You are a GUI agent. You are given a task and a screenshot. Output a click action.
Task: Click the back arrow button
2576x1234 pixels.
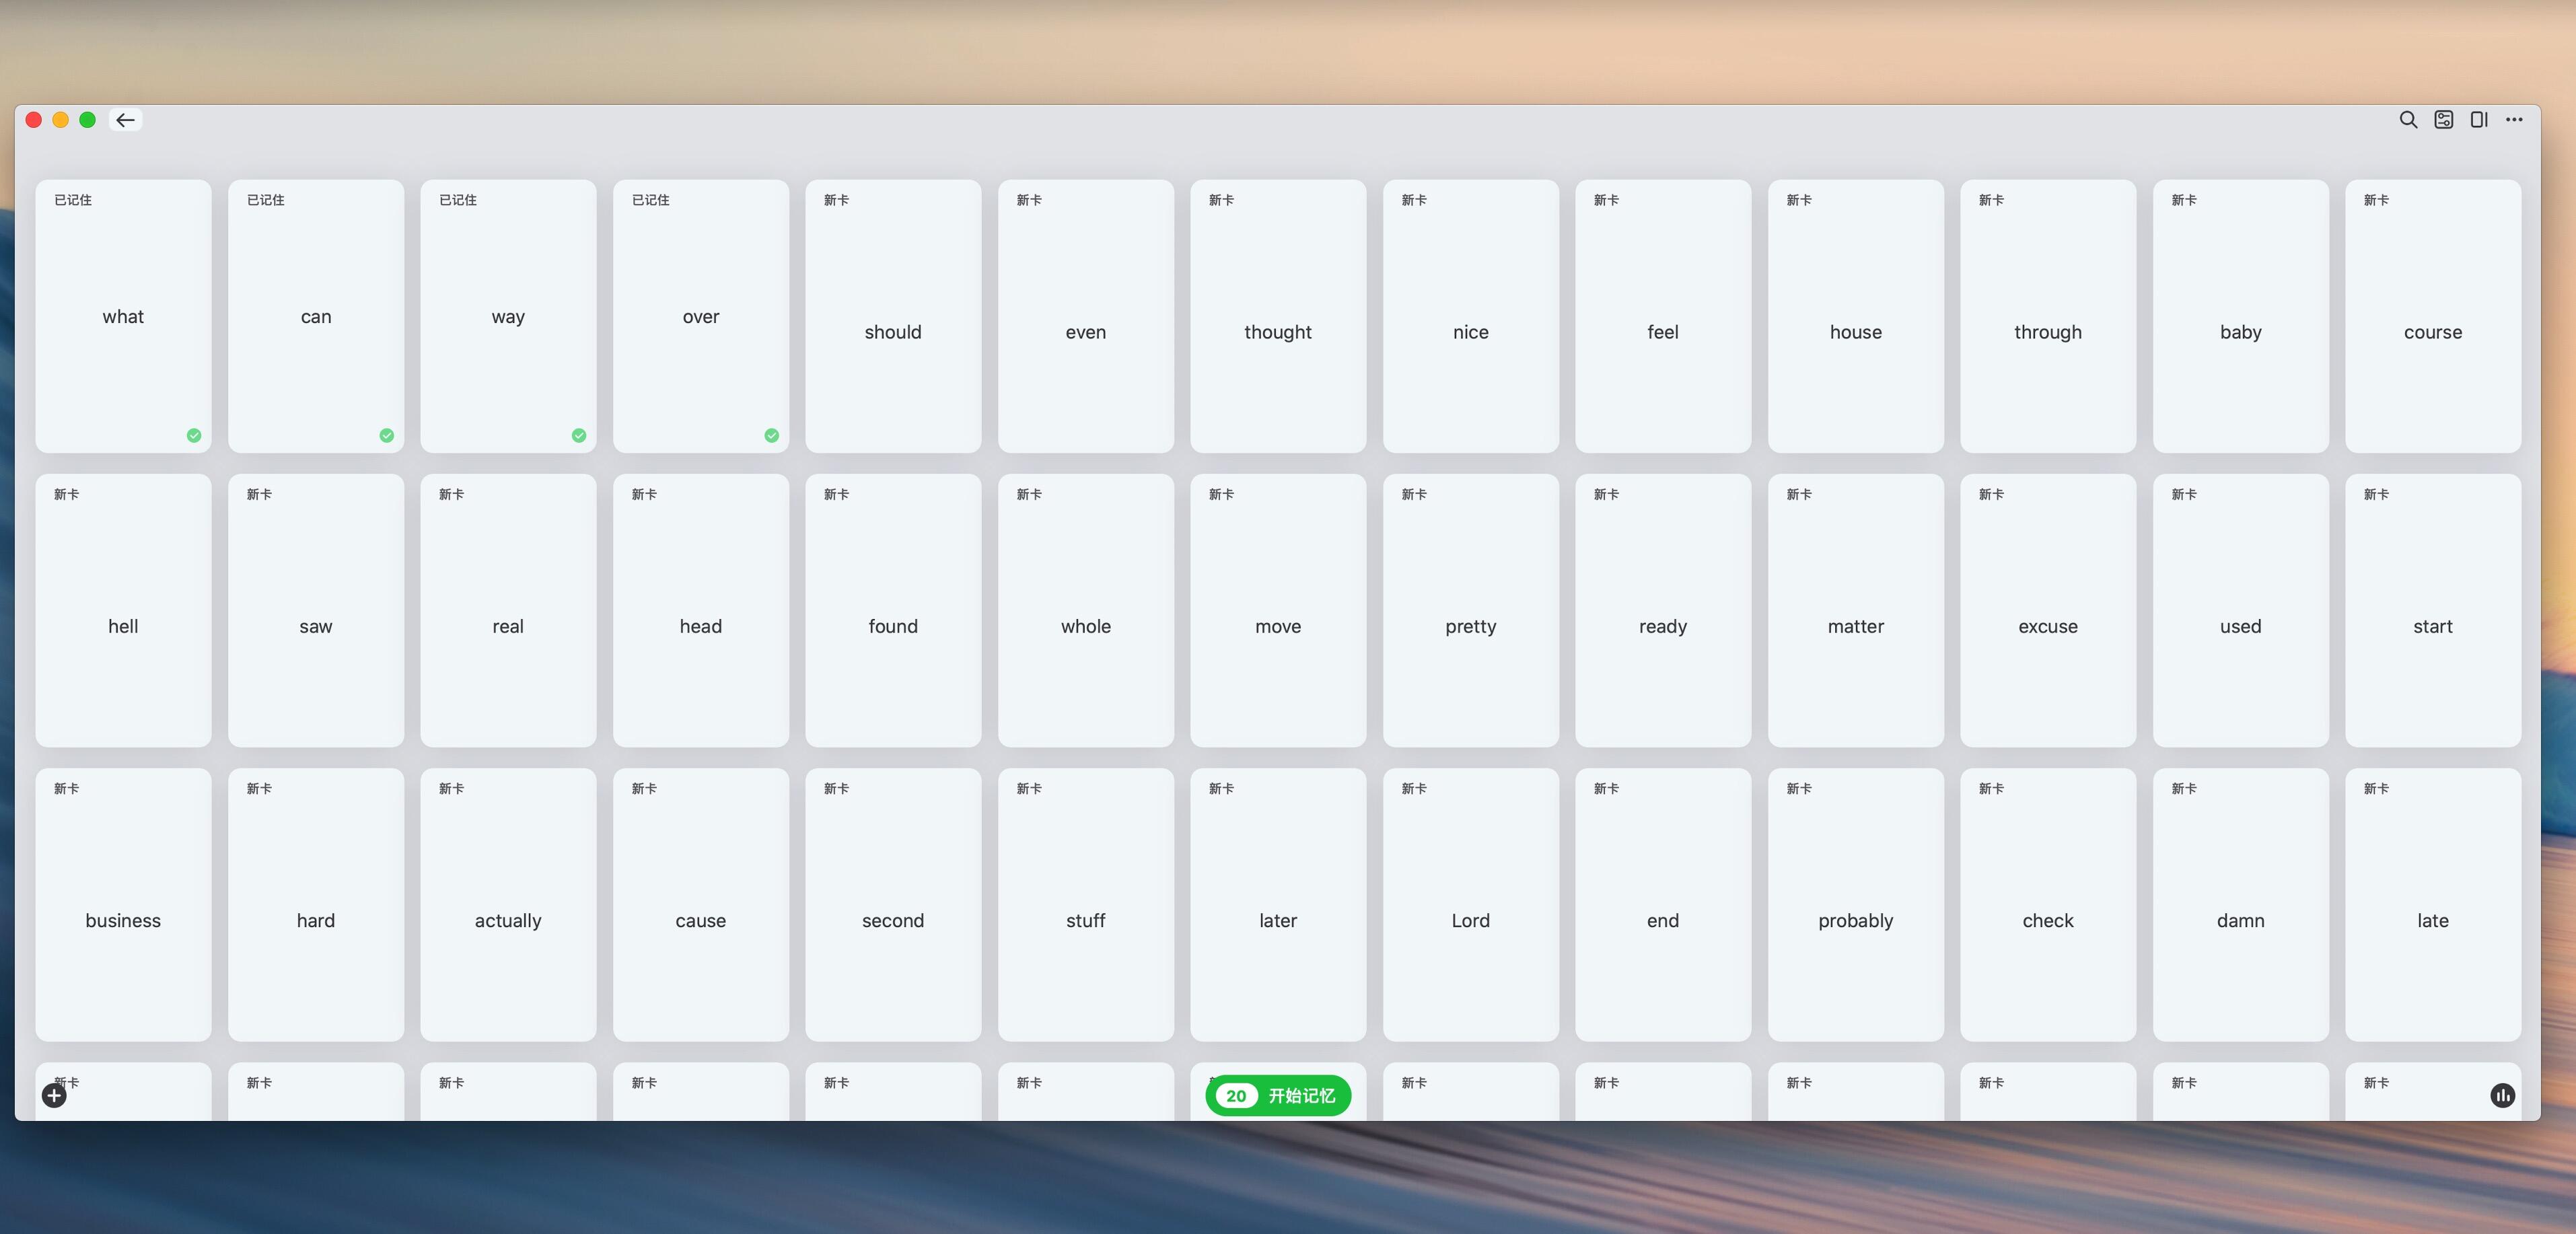tap(125, 120)
